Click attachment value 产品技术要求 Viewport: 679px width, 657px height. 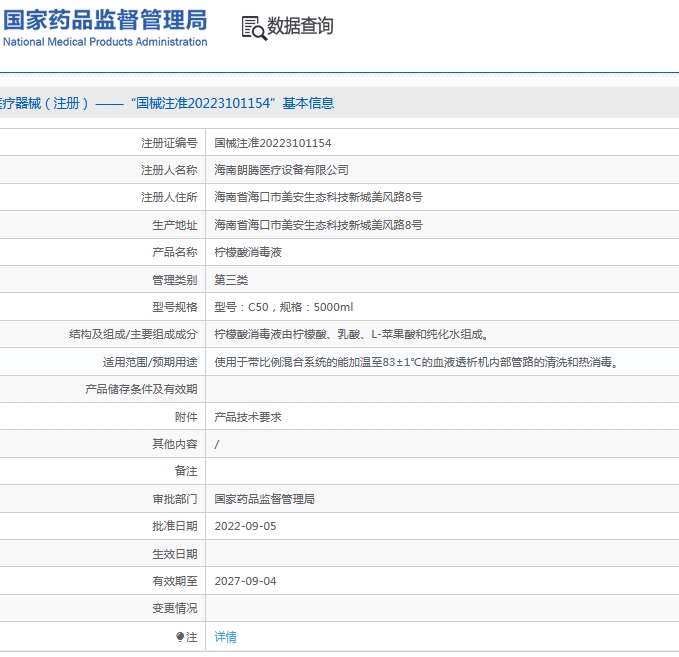248,417
